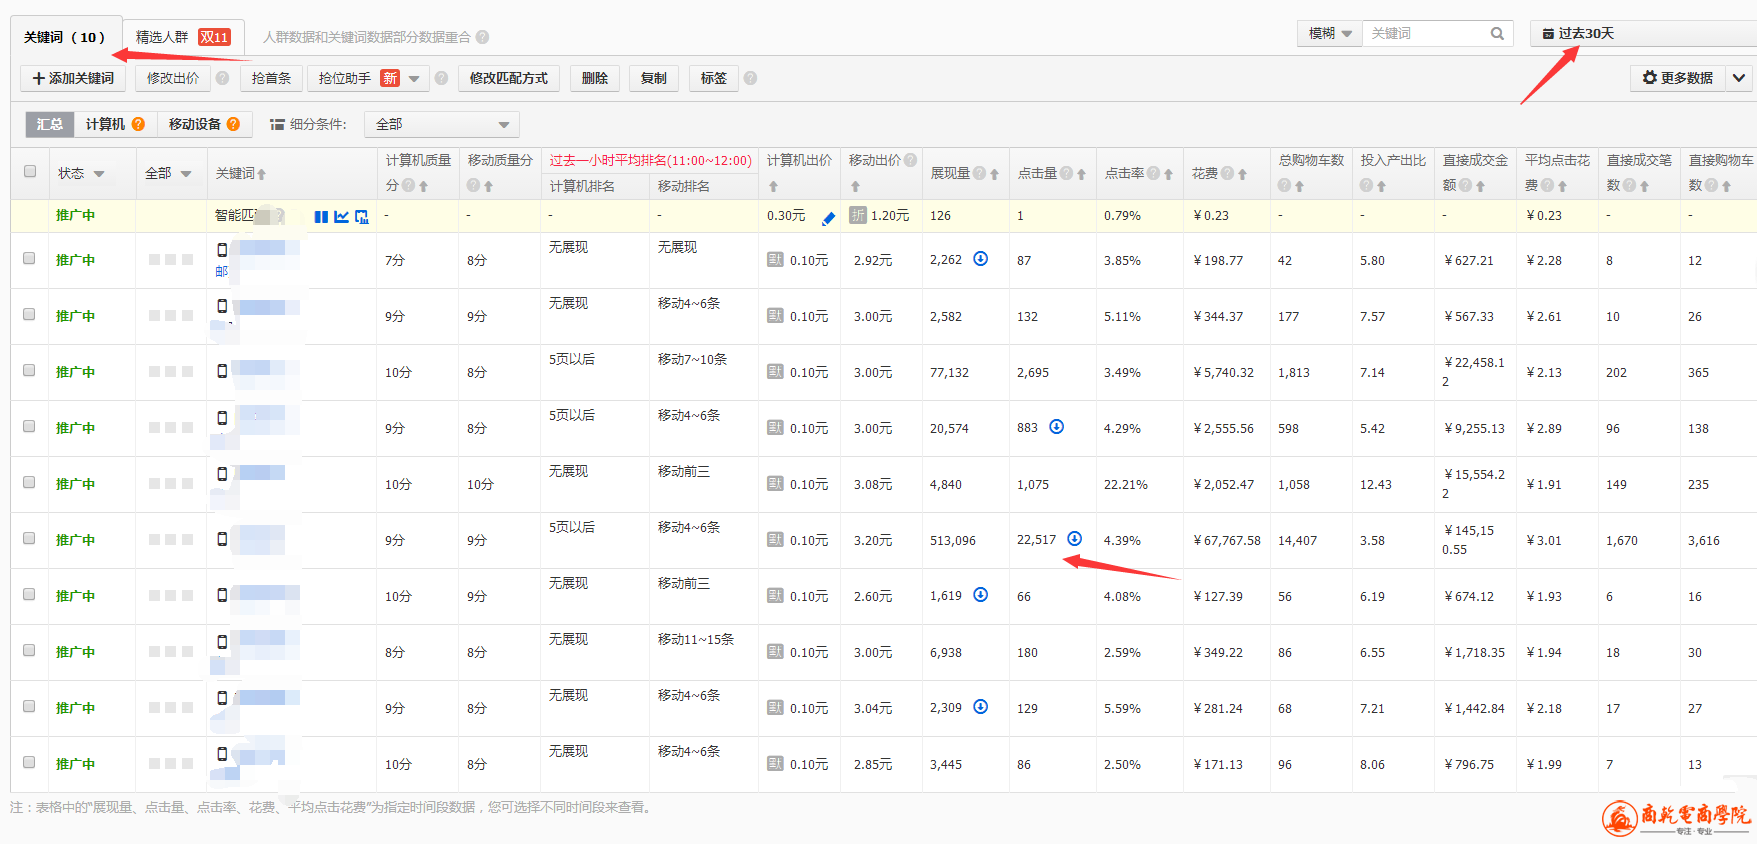Click blue down-arrow icon beside 22,517 clicks
This screenshot has width=1757, height=844.
pyautogui.click(x=1074, y=539)
